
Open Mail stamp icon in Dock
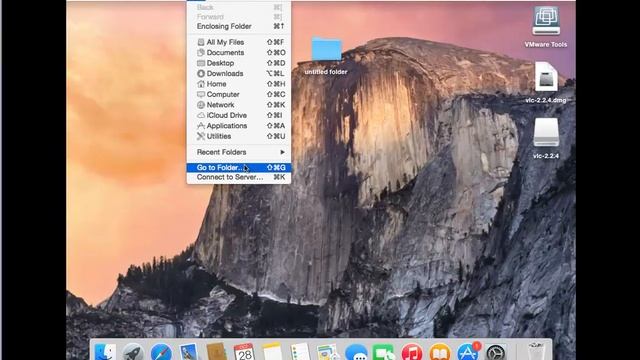click(189, 352)
